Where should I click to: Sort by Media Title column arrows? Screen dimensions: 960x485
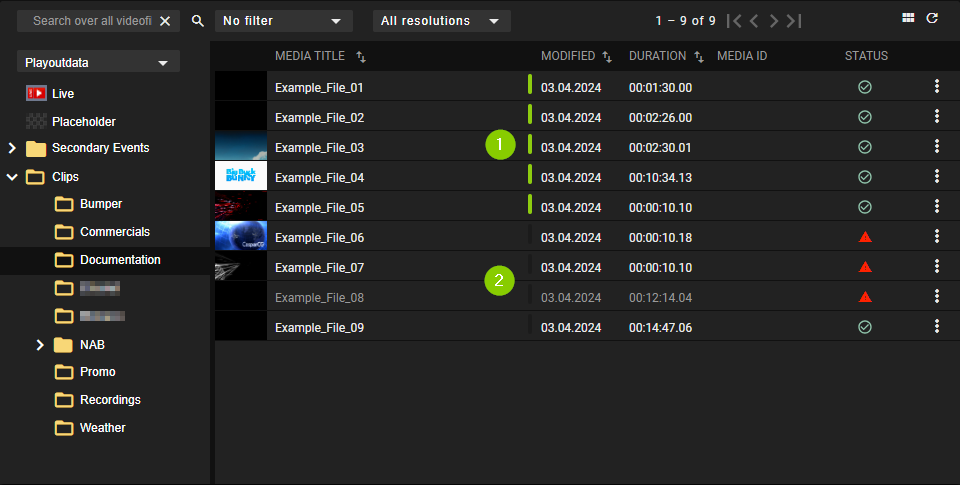pos(361,57)
